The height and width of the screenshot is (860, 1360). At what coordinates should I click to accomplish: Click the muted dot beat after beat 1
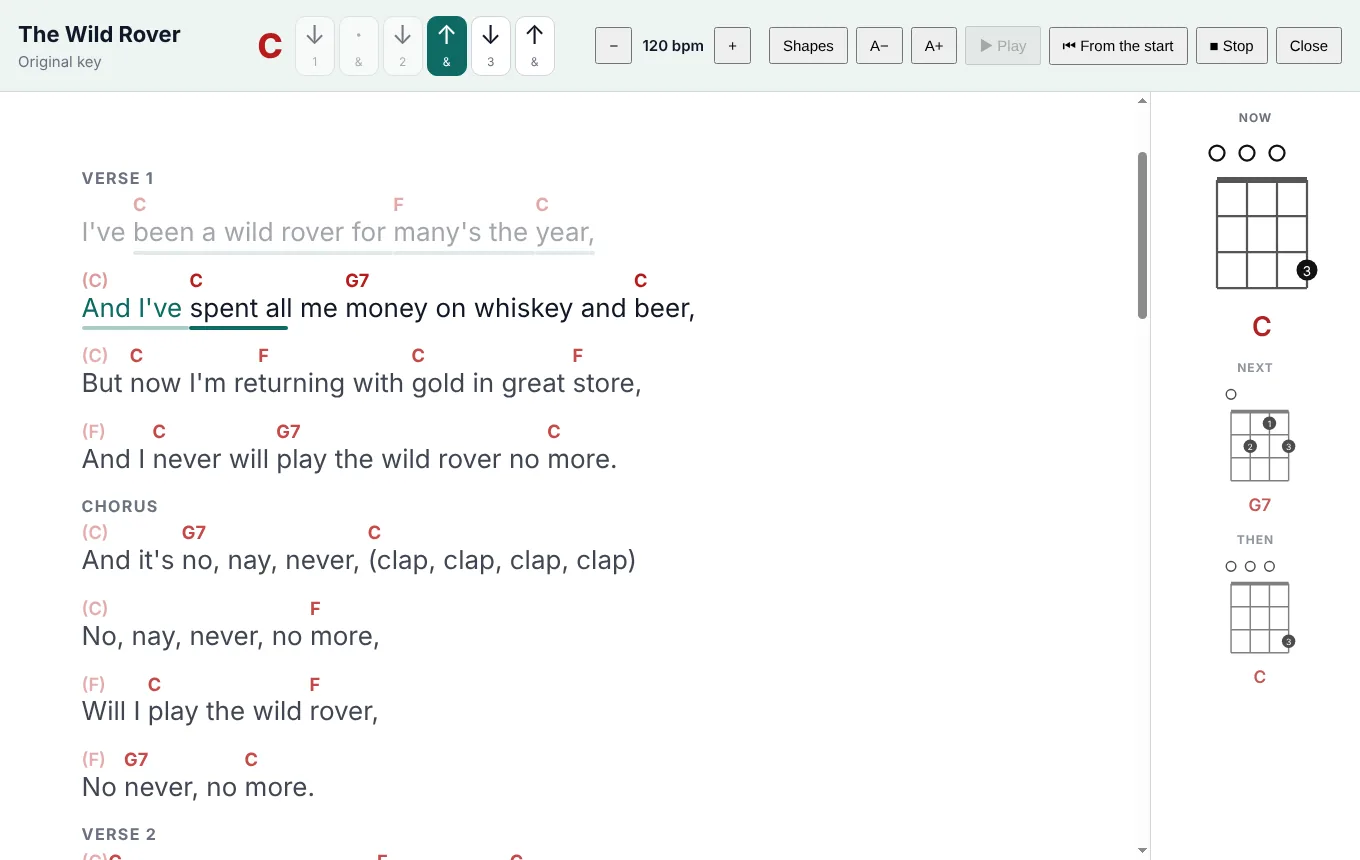(x=359, y=46)
